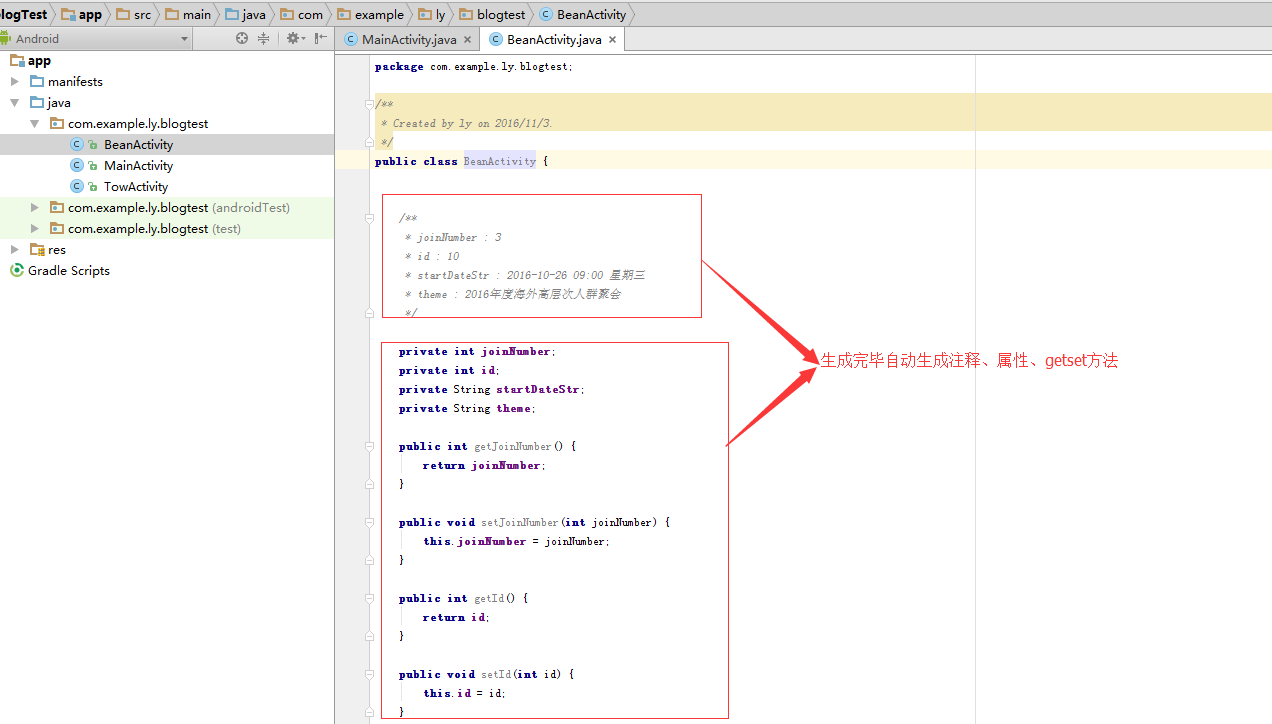Click the Gradle Scripts icon
1272x724 pixels.
coord(16,271)
